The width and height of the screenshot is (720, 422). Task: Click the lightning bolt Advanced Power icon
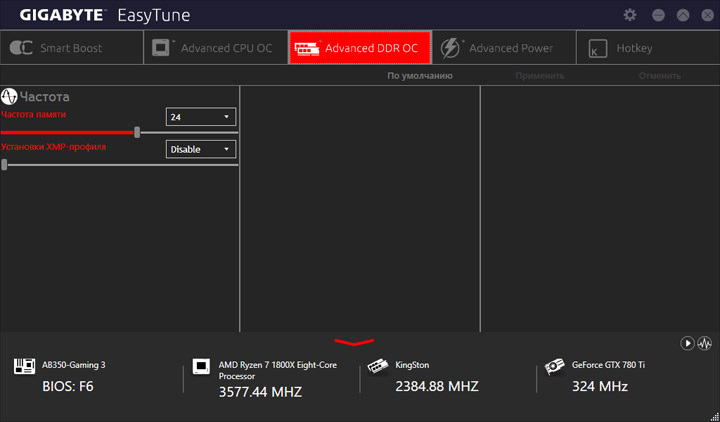[450, 48]
